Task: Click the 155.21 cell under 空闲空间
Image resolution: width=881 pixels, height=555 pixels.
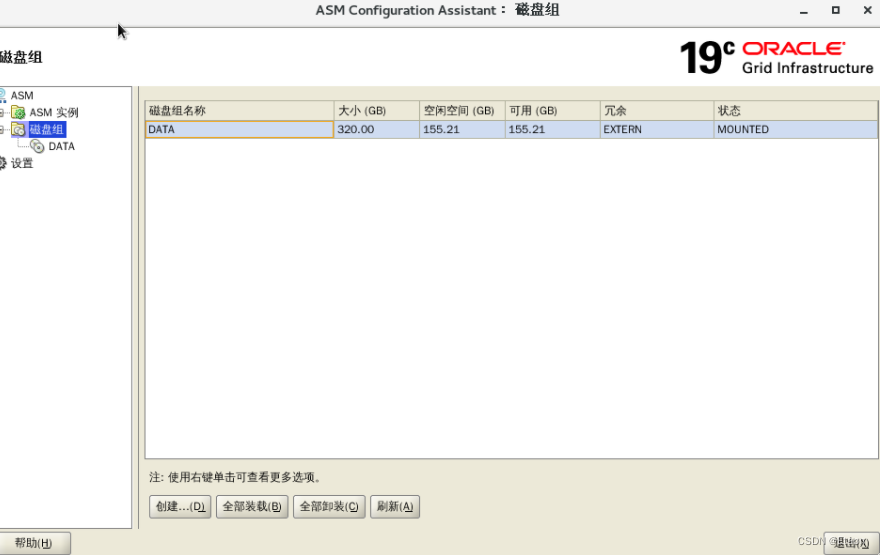Action: (x=462, y=129)
